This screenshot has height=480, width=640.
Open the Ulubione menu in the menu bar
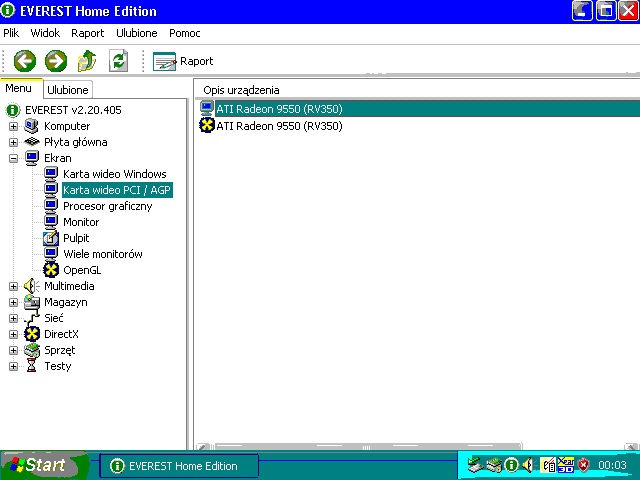tap(137, 33)
